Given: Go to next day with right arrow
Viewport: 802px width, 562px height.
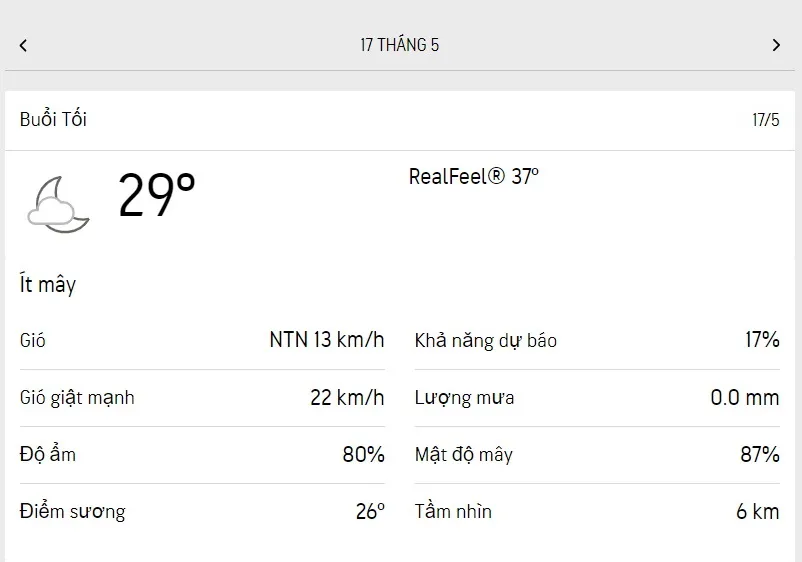Looking at the screenshot, I should [x=776, y=45].
